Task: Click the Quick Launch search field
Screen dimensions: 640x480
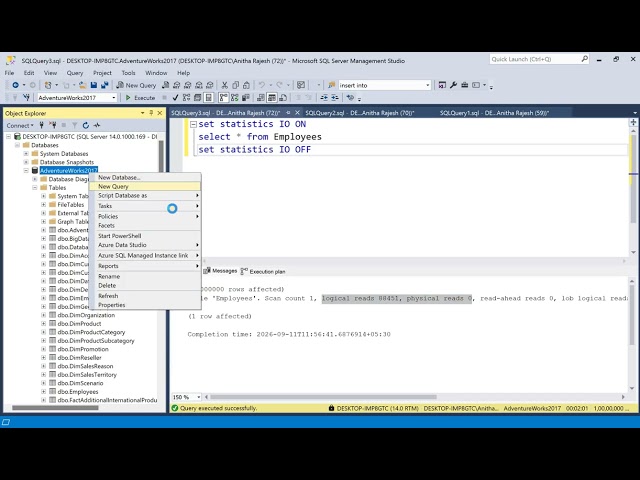Action: (539, 59)
